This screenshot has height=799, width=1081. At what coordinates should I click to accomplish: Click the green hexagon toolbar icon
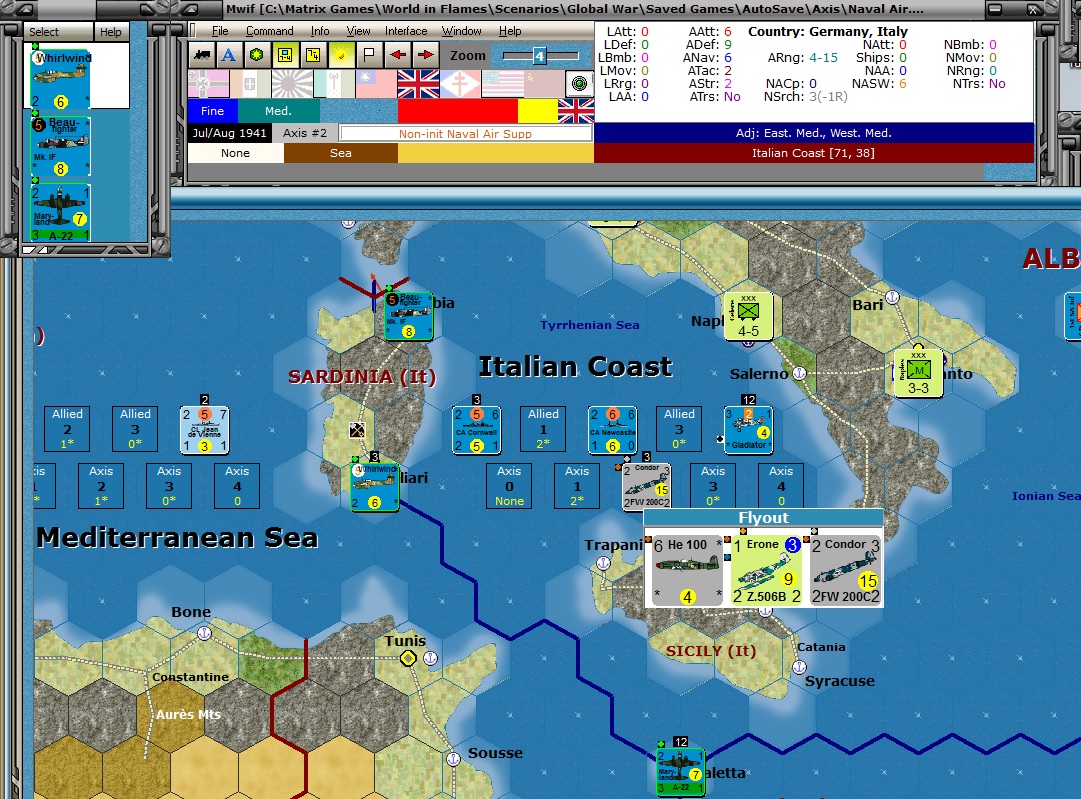[256, 55]
